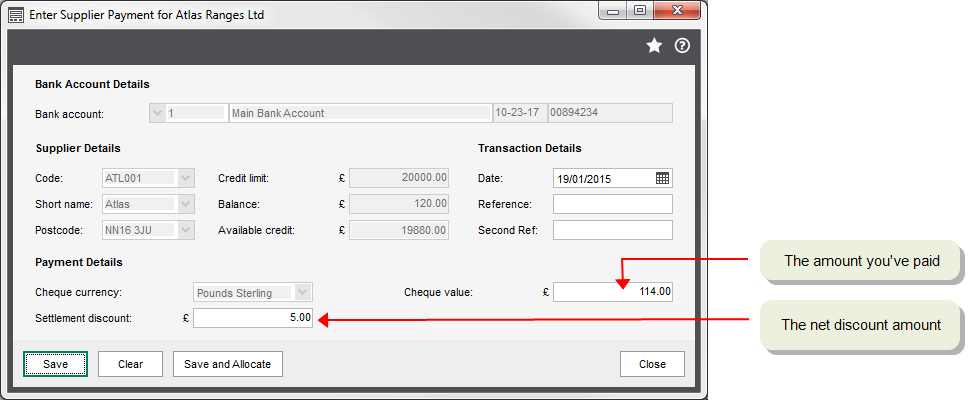The height and width of the screenshot is (400, 975).
Task: Click the Close button
Action: point(652,364)
